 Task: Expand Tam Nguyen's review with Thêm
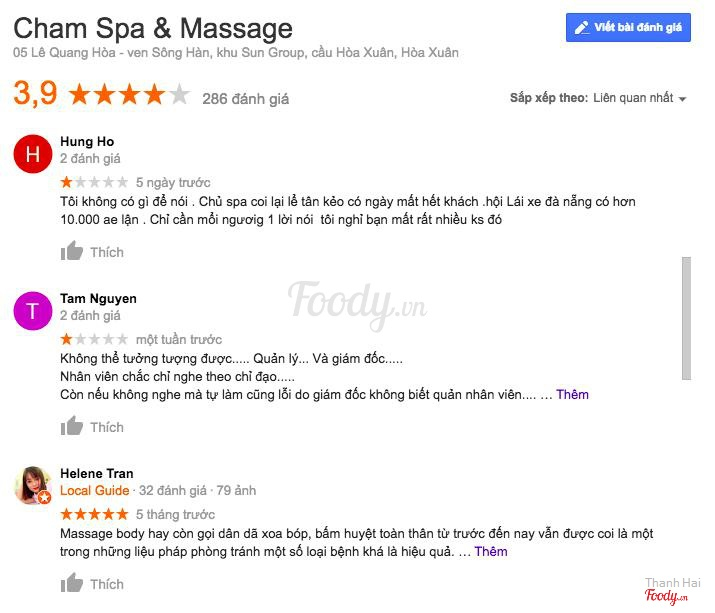[572, 395]
